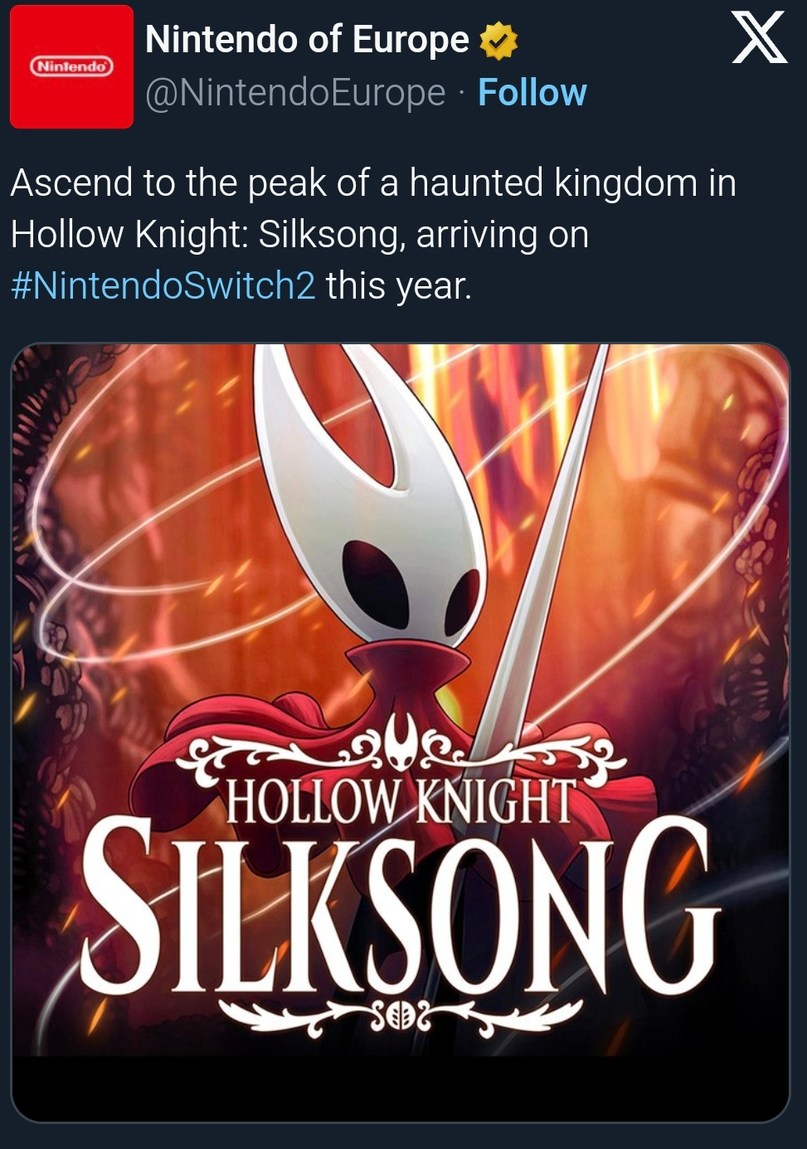The image size is (807, 1149).
Task: Open the @NintendoEurope handle link
Action: point(295,93)
